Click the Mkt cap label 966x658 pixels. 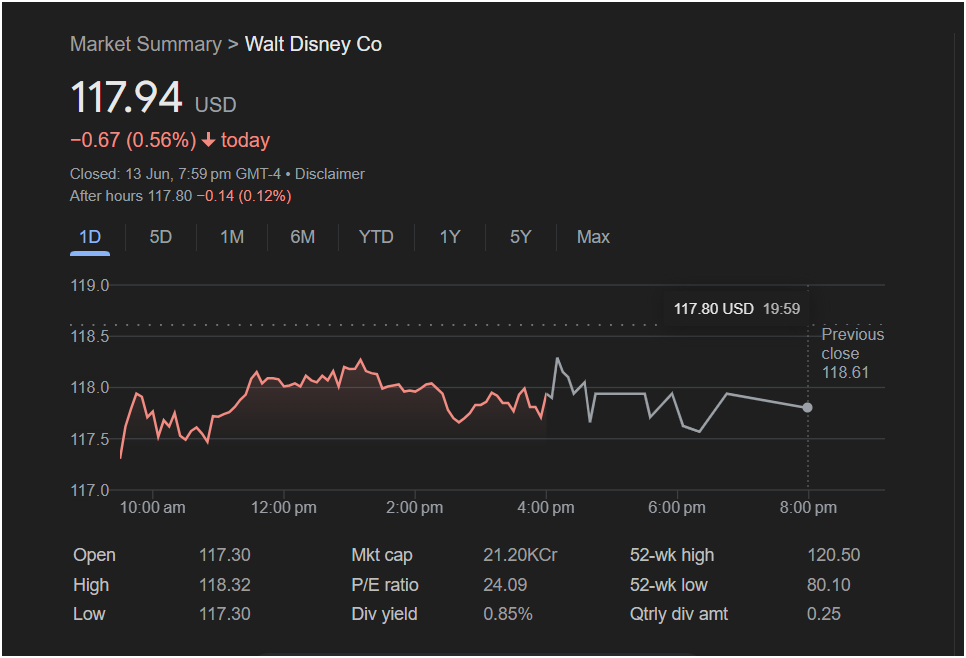click(x=382, y=555)
